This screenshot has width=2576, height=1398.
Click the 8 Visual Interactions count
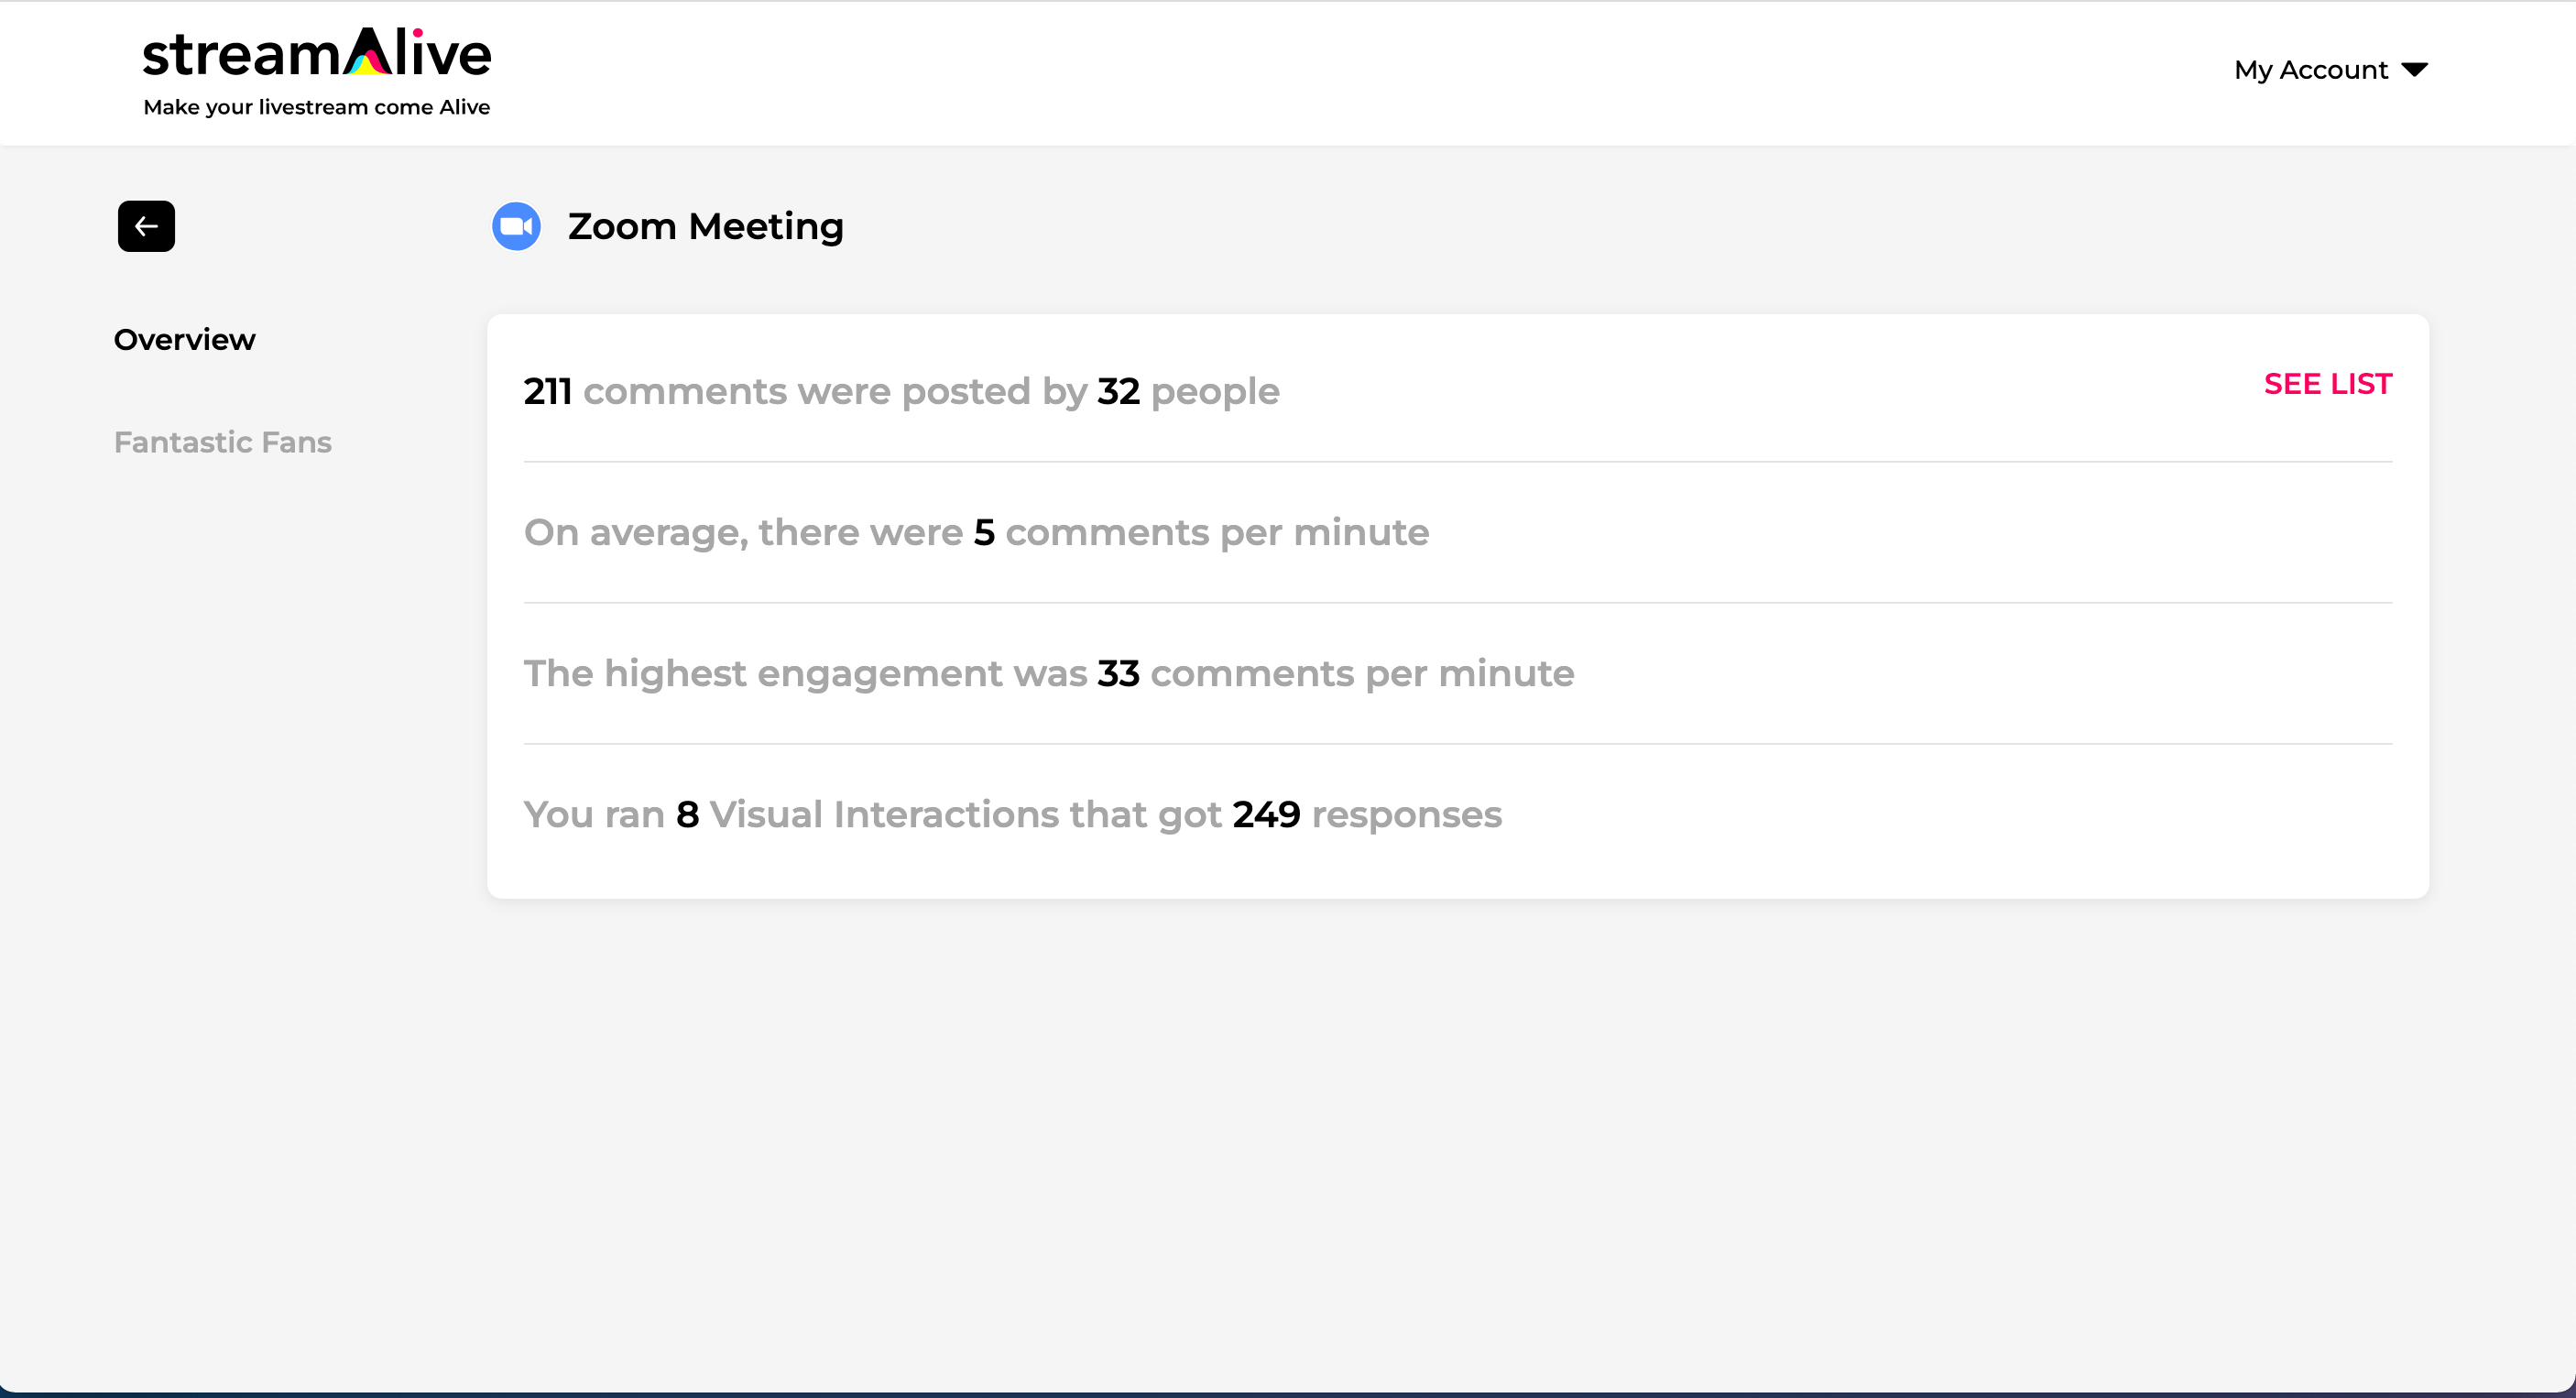[687, 814]
